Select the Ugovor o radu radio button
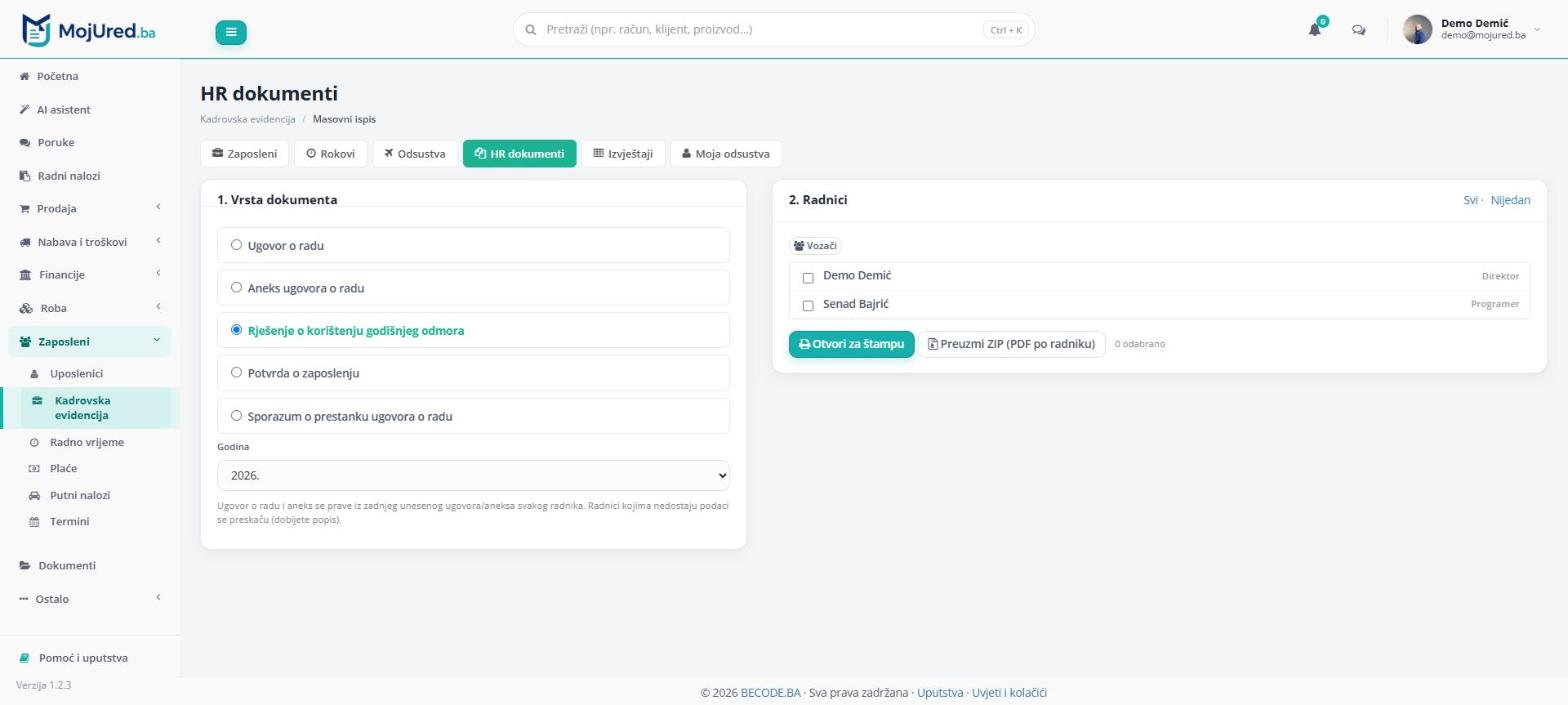 pyautogui.click(x=237, y=245)
